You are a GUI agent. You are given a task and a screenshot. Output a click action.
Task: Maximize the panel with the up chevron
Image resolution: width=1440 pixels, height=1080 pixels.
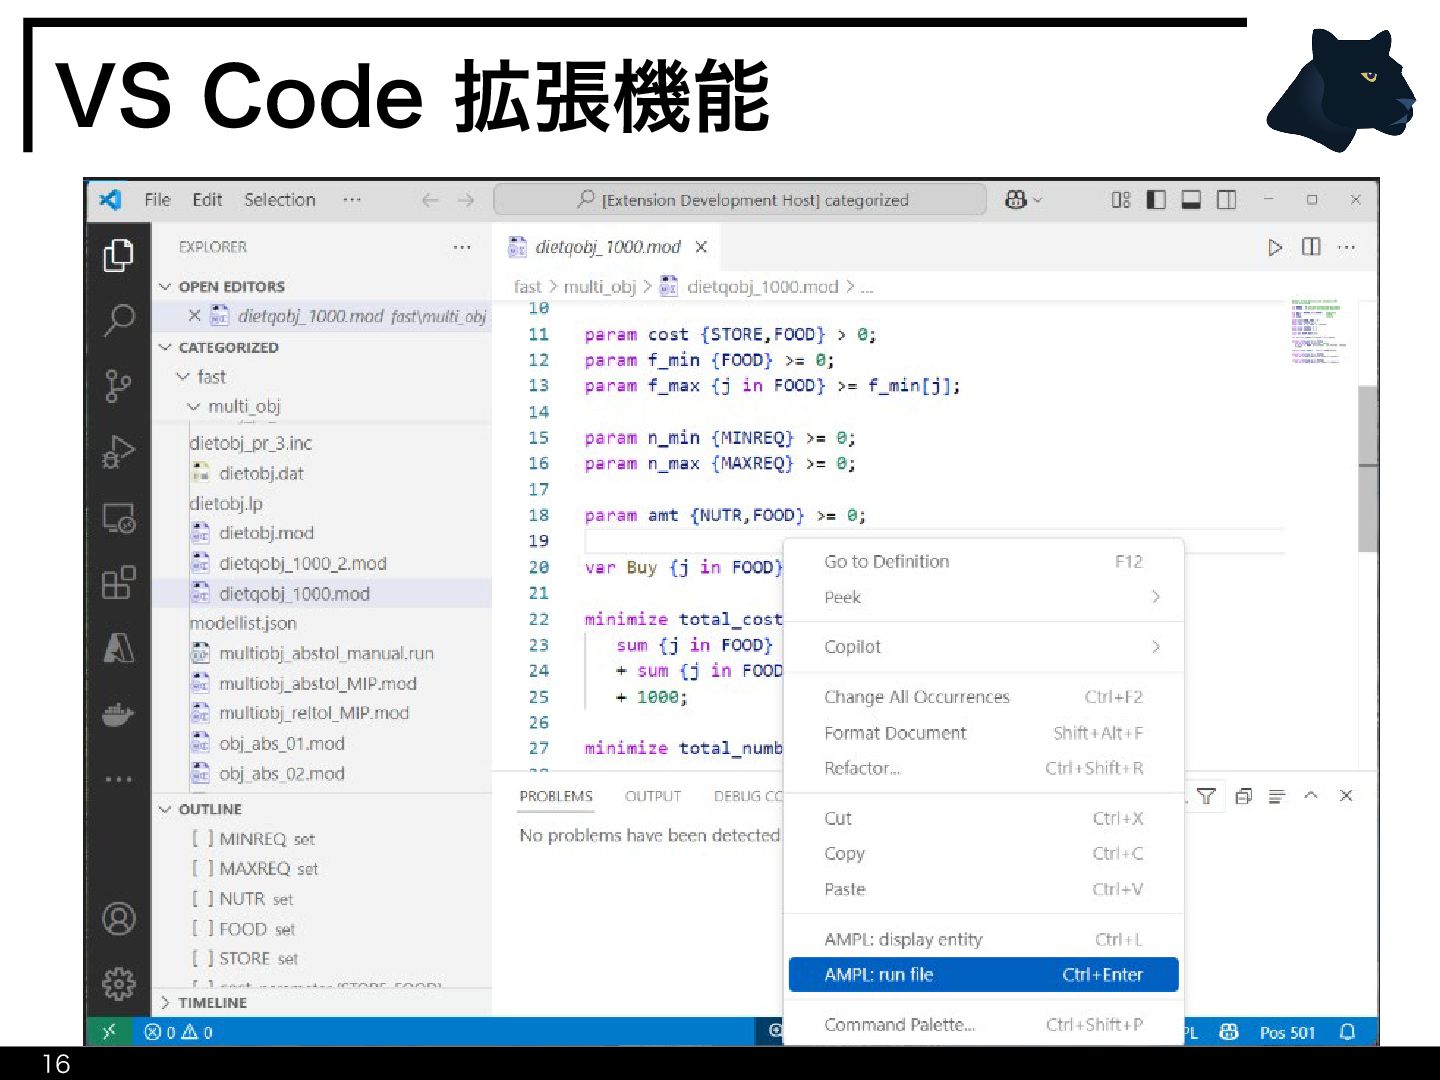point(1311,796)
